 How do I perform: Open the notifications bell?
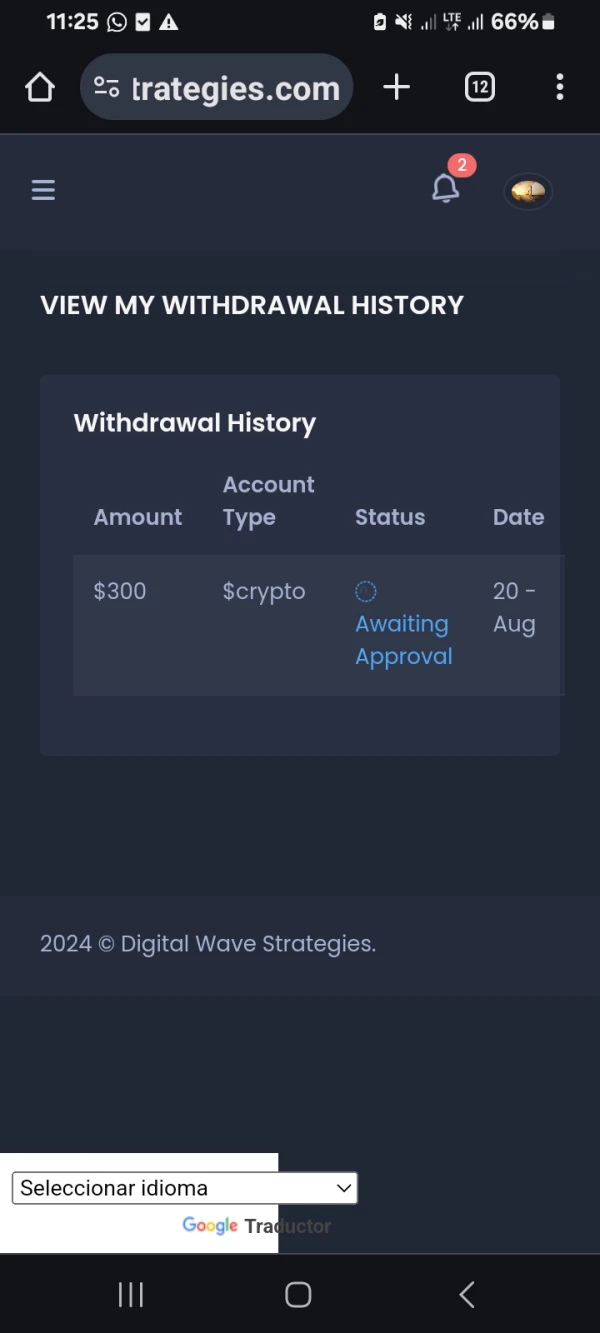click(445, 188)
